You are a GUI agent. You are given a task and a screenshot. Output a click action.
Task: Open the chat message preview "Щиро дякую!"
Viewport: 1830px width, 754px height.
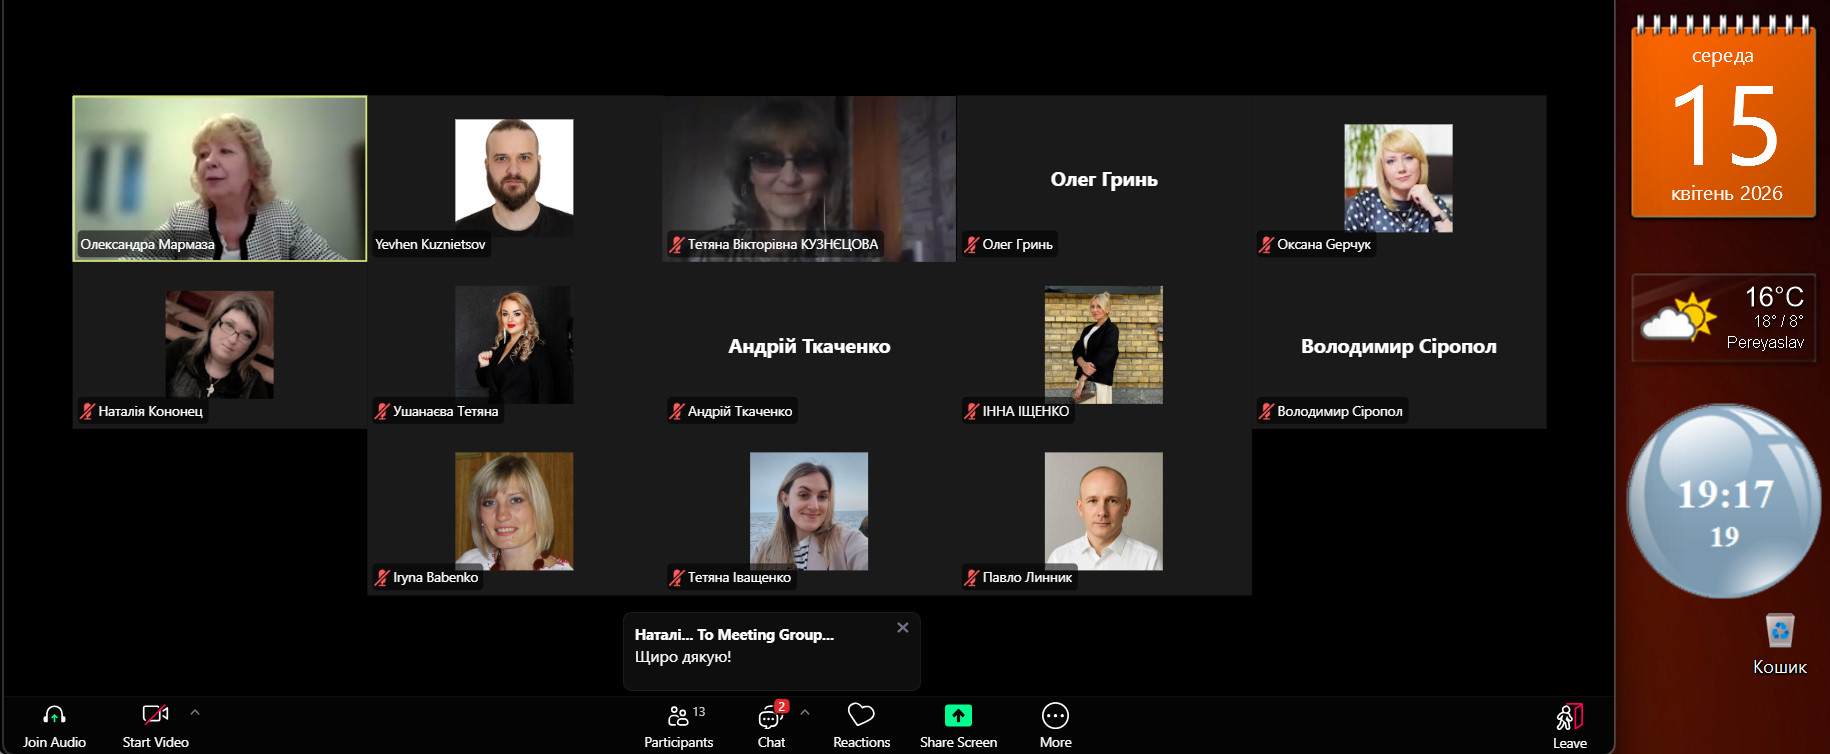click(x=683, y=657)
